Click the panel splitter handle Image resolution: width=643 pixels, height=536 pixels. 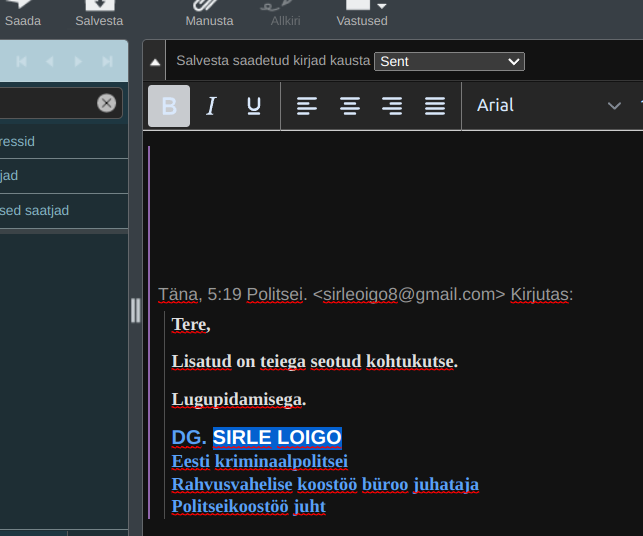(x=135, y=310)
